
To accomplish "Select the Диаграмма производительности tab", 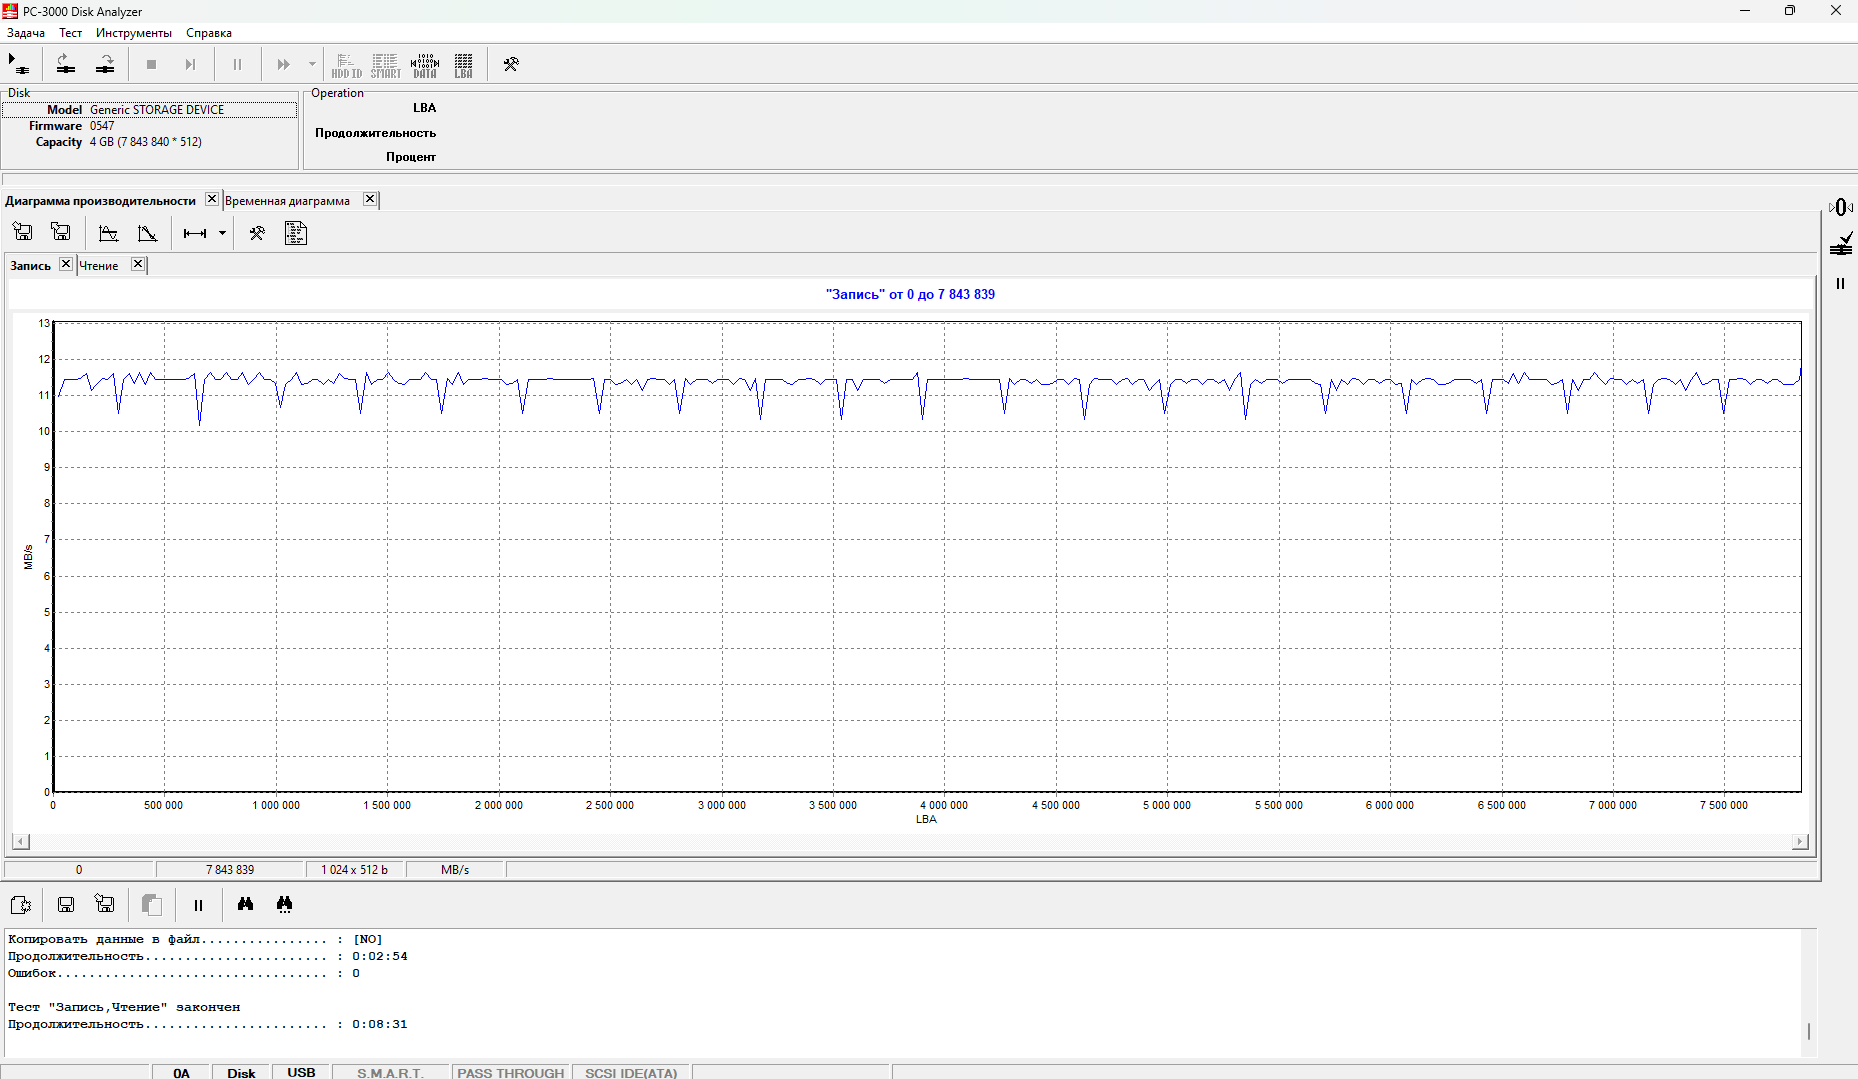I will [101, 201].
